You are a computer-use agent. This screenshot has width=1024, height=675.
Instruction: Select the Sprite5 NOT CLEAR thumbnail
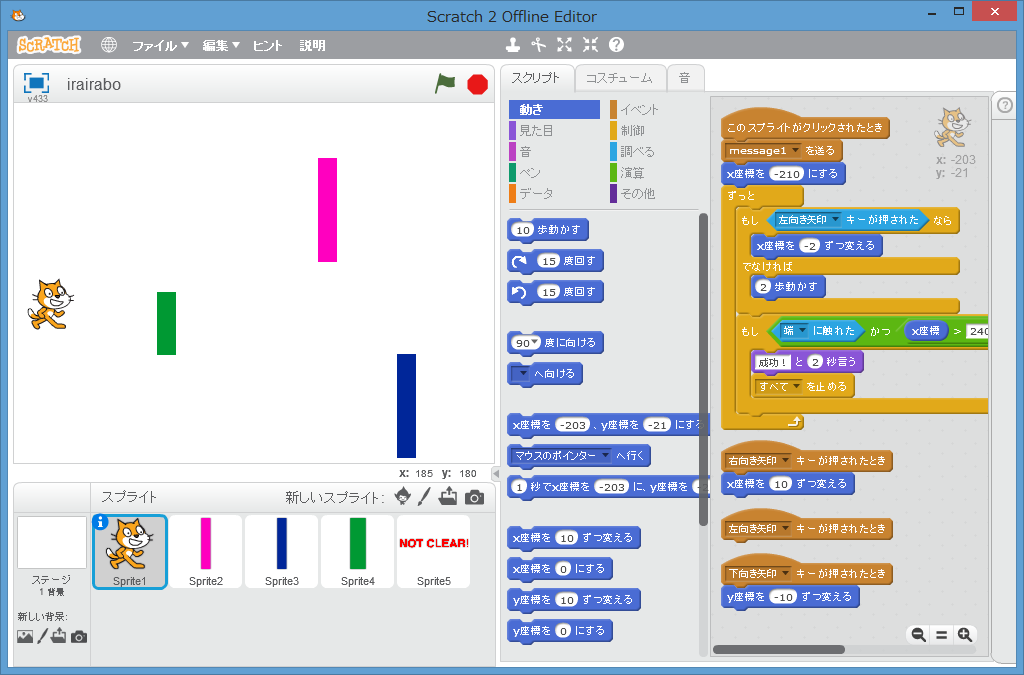pos(433,551)
